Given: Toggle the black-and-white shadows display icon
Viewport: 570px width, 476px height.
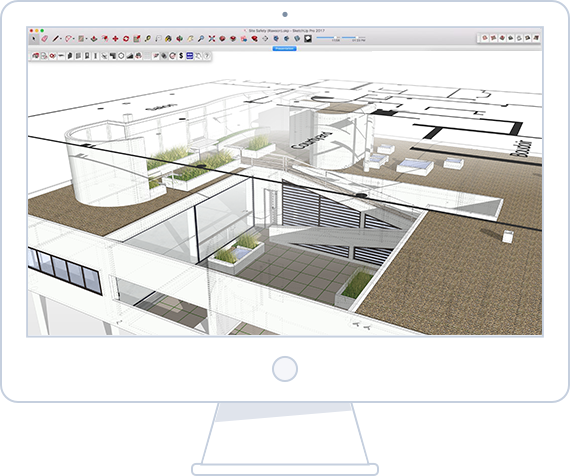Looking at the screenshot, I should click(308, 39).
